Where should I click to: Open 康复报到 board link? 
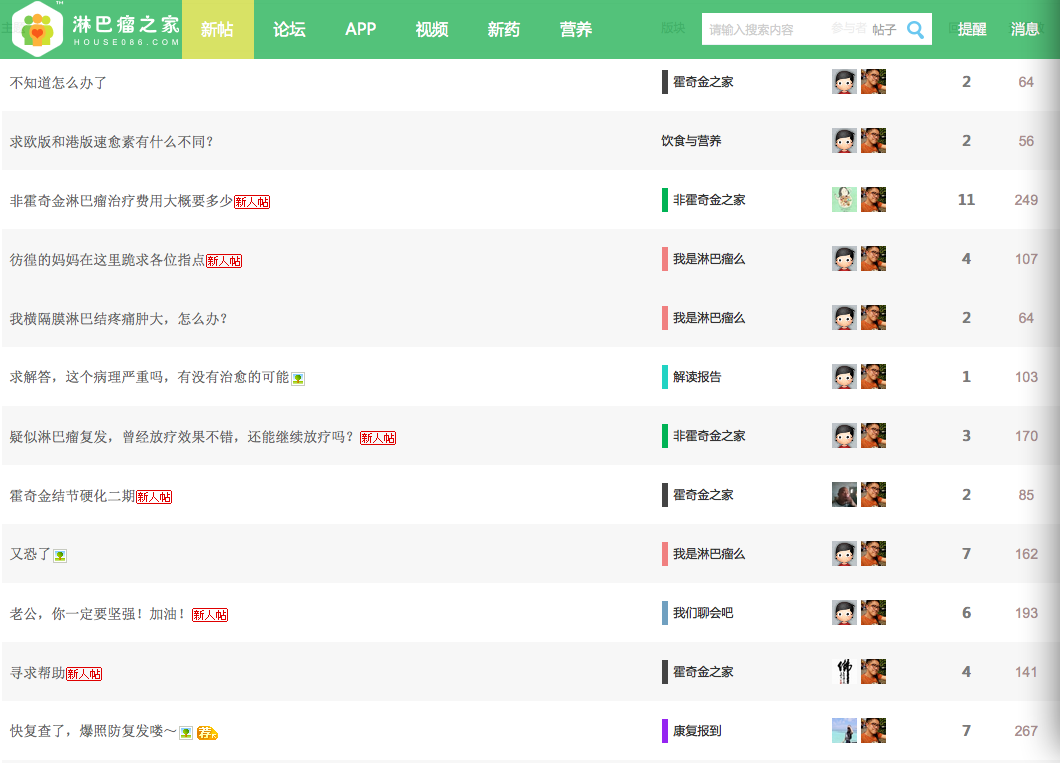(x=697, y=731)
